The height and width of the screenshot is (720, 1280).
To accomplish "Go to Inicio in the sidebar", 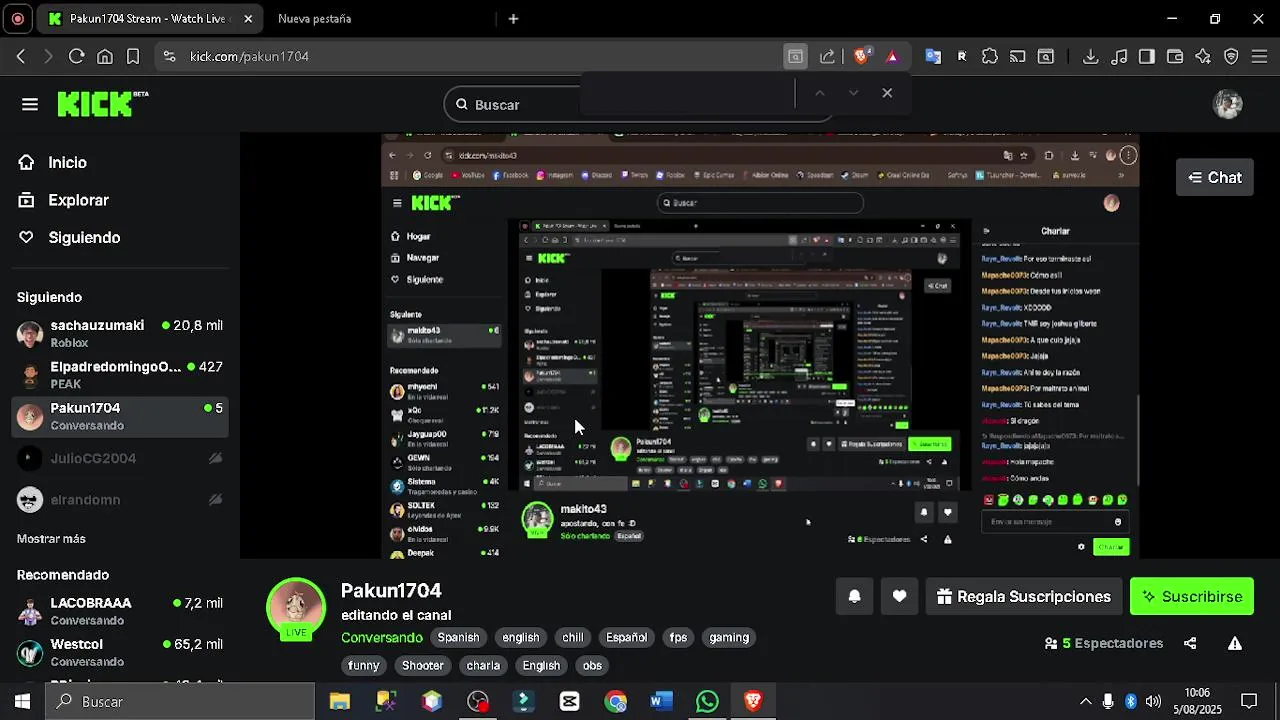I will click(x=67, y=162).
